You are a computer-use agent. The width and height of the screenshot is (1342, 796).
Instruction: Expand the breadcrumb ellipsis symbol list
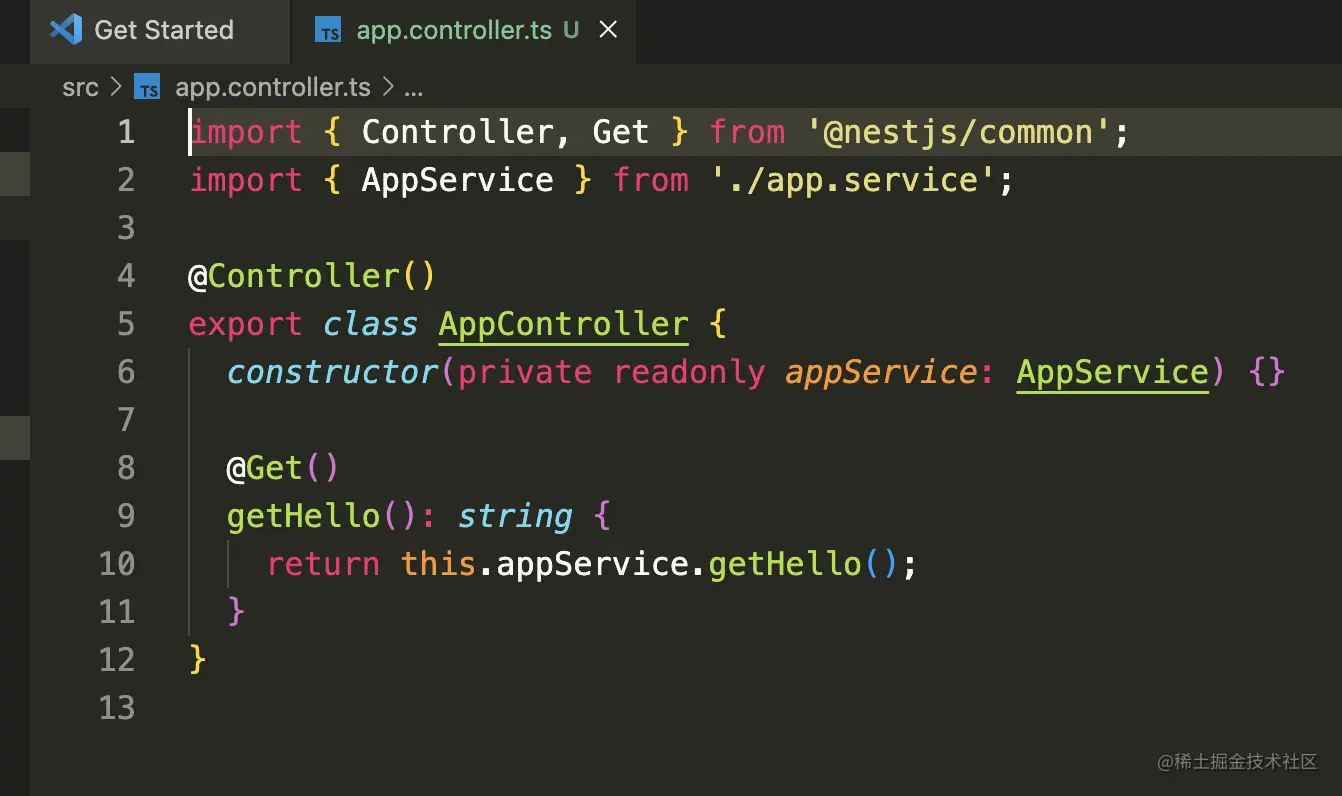point(413,88)
